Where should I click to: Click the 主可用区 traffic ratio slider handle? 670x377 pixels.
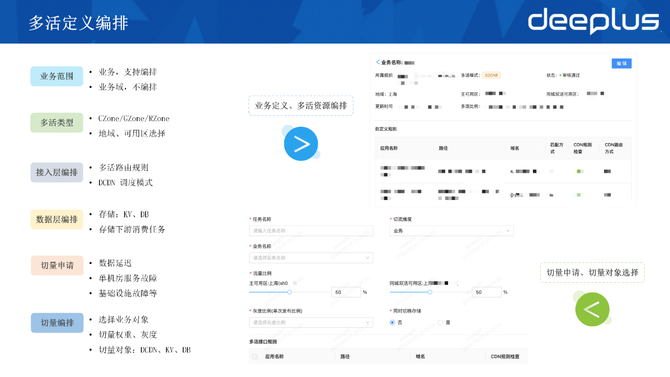pos(289,292)
